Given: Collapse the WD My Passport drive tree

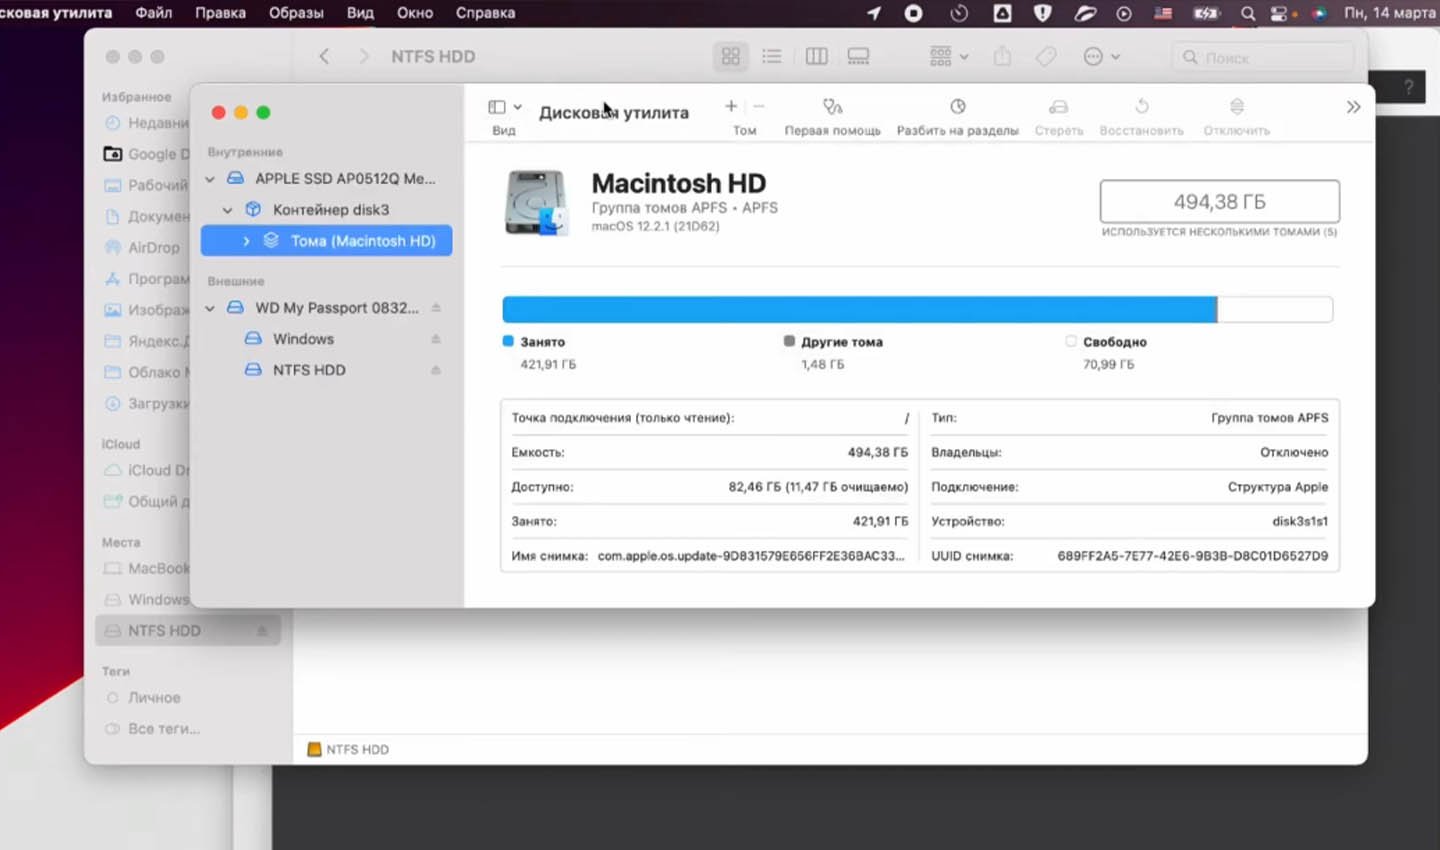Looking at the screenshot, I should (x=210, y=308).
